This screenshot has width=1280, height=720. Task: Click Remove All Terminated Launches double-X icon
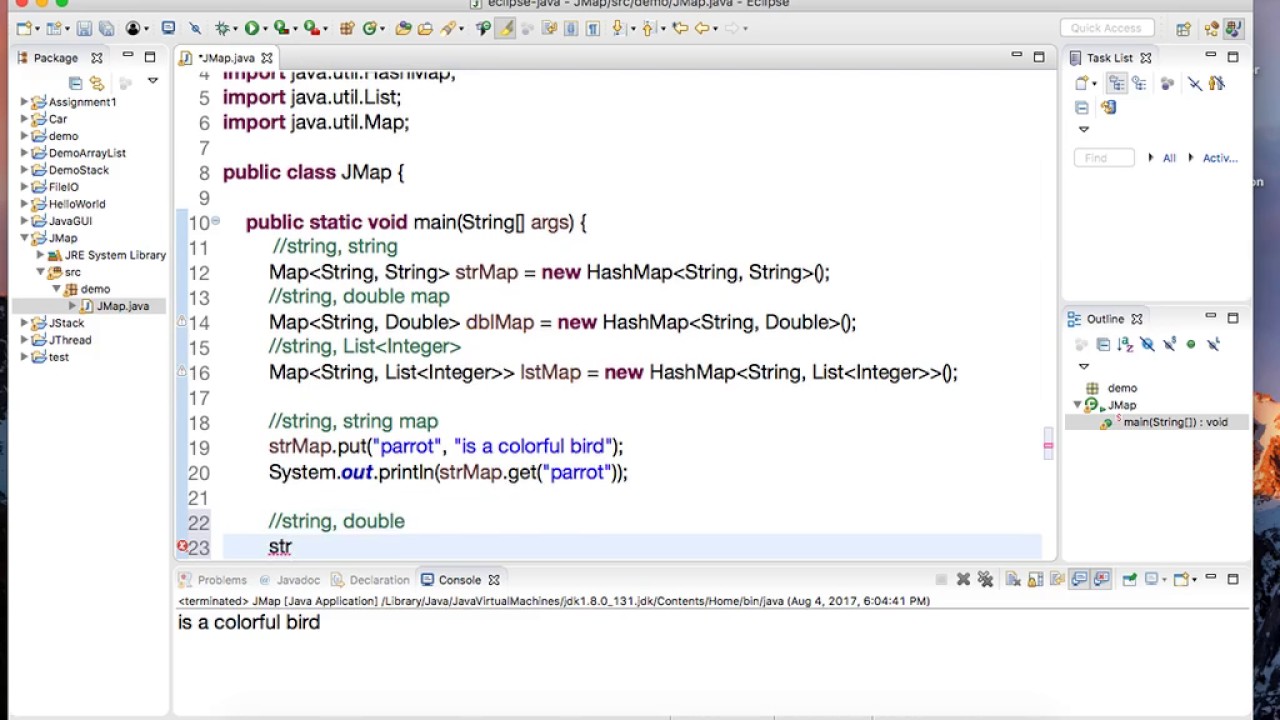click(985, 579)
